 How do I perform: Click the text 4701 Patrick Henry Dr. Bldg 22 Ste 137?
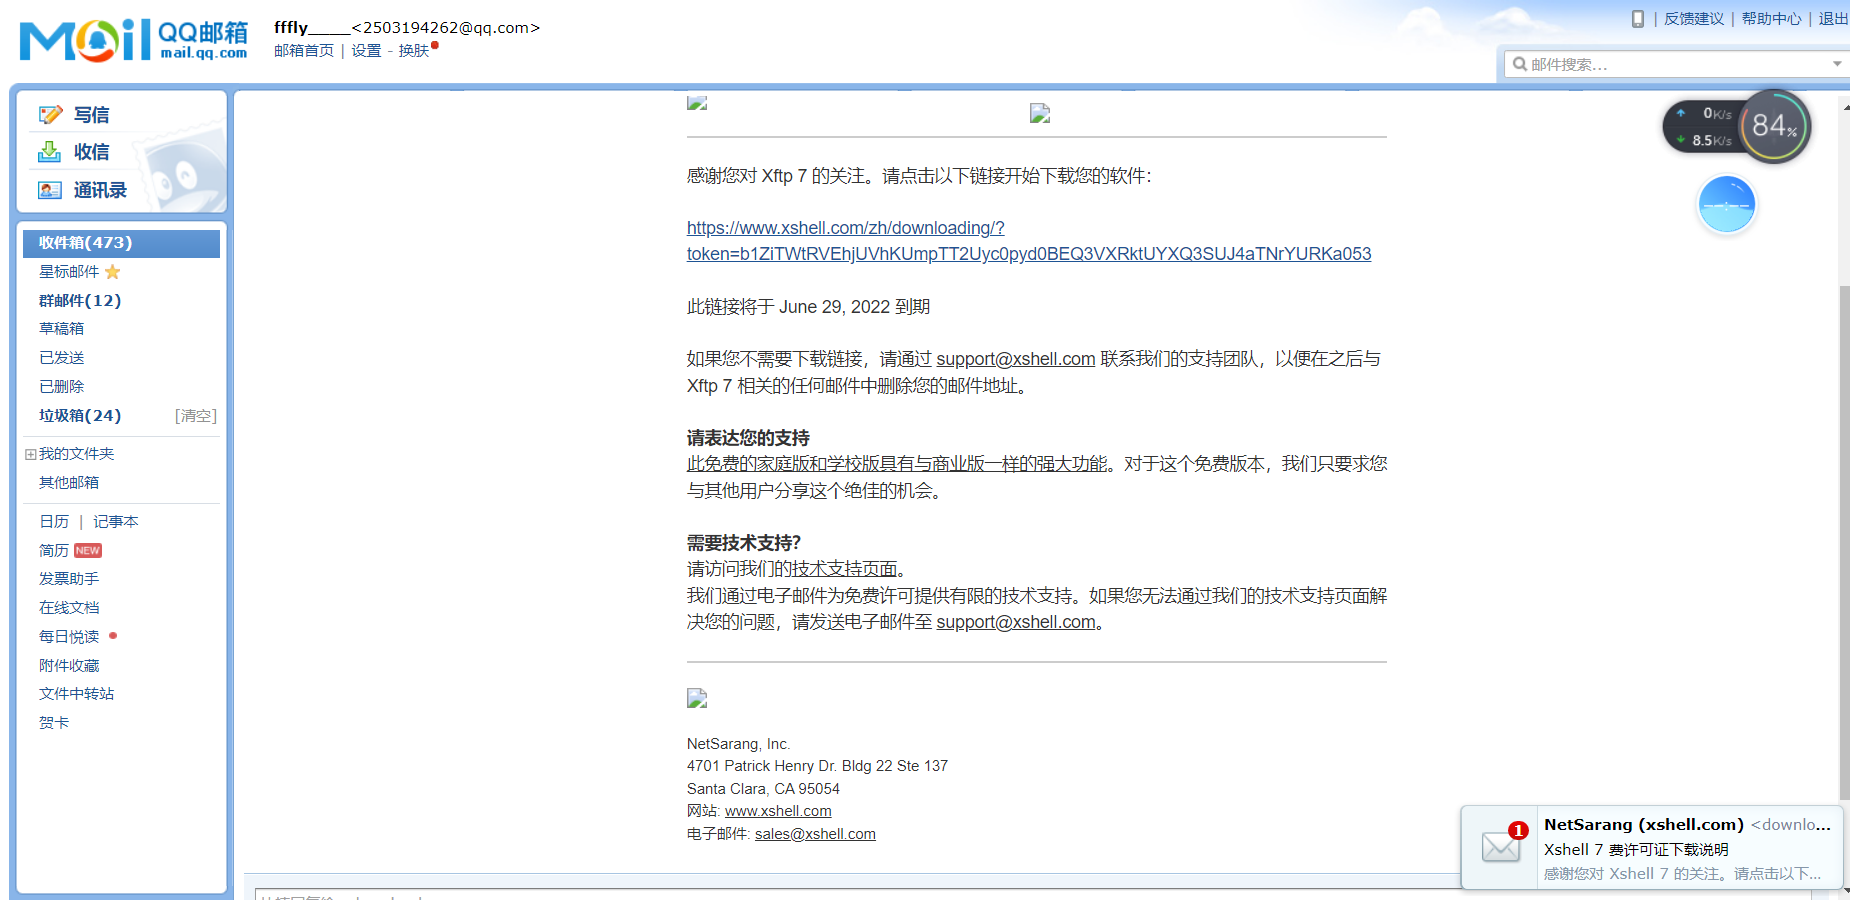[x=817, y=766]
